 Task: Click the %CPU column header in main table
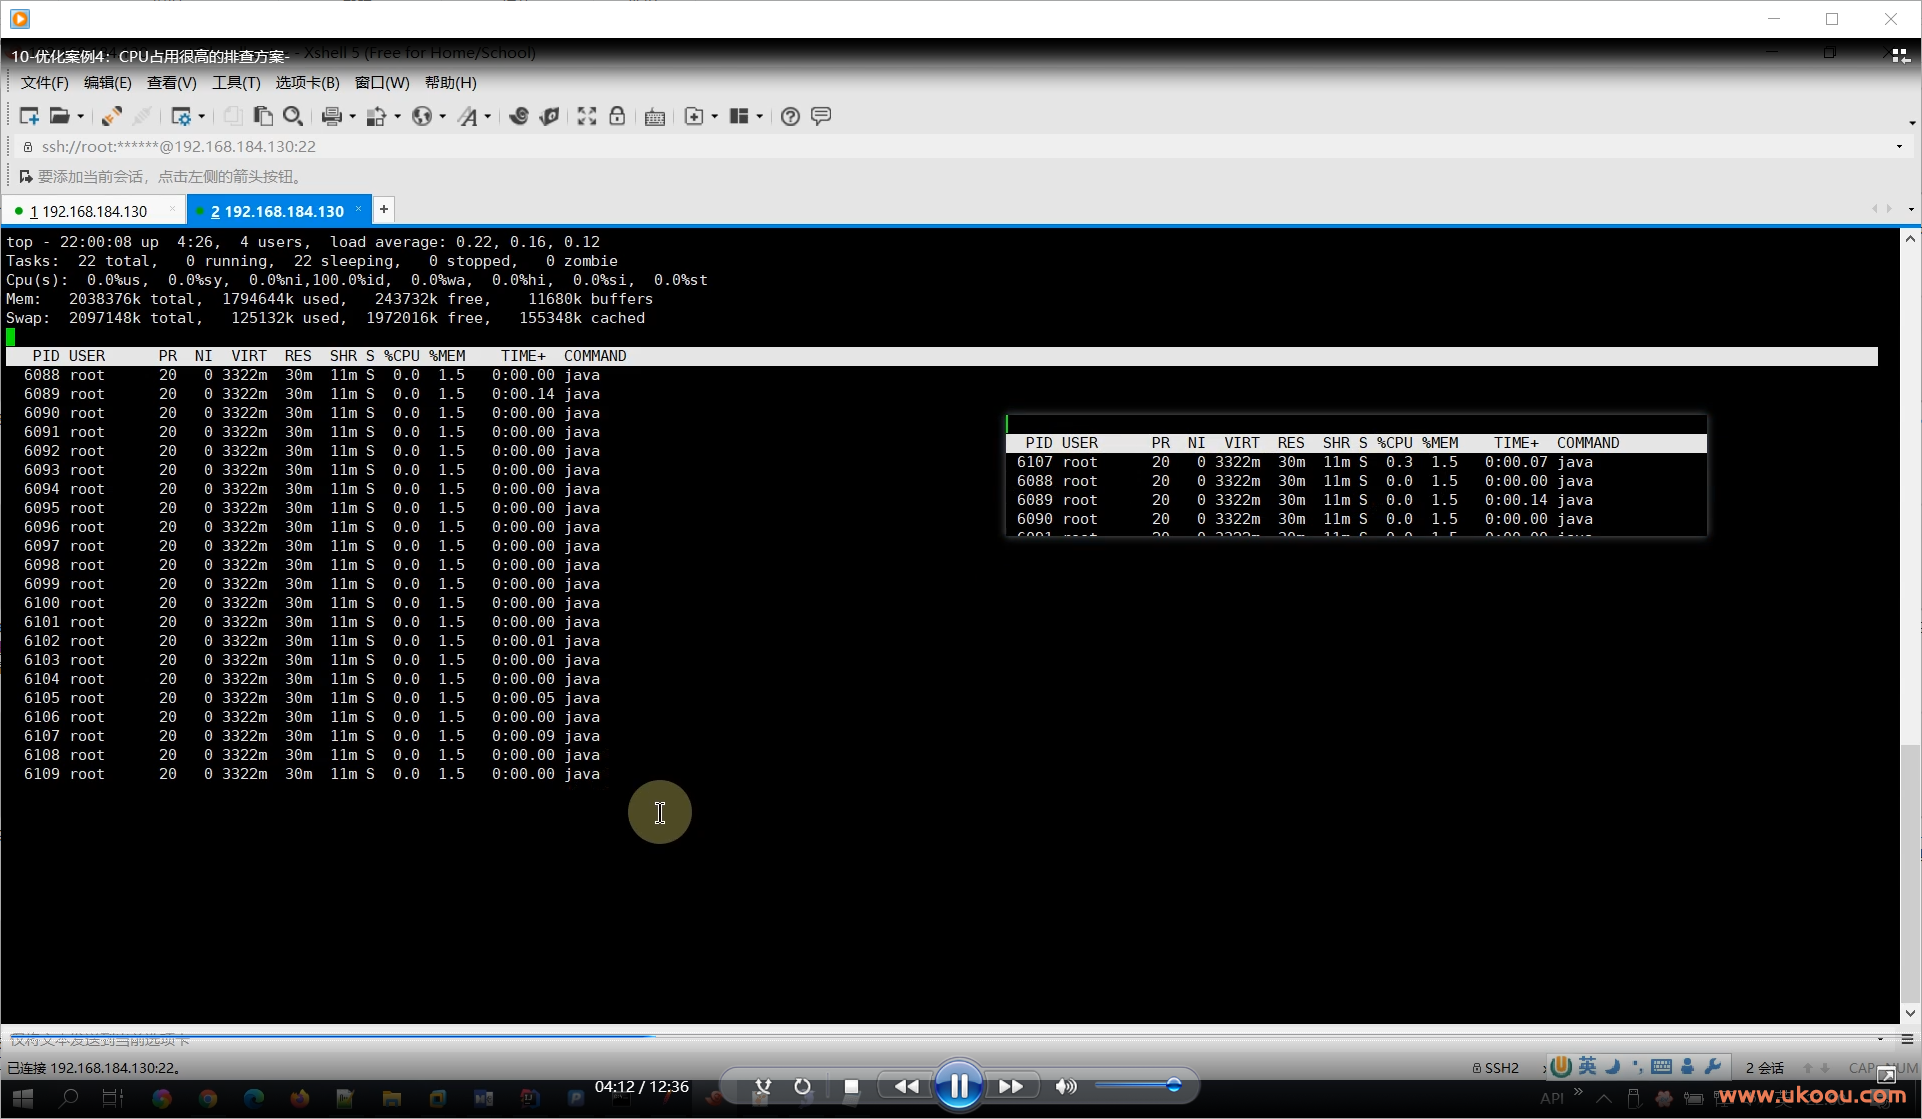tap(402, 356)
